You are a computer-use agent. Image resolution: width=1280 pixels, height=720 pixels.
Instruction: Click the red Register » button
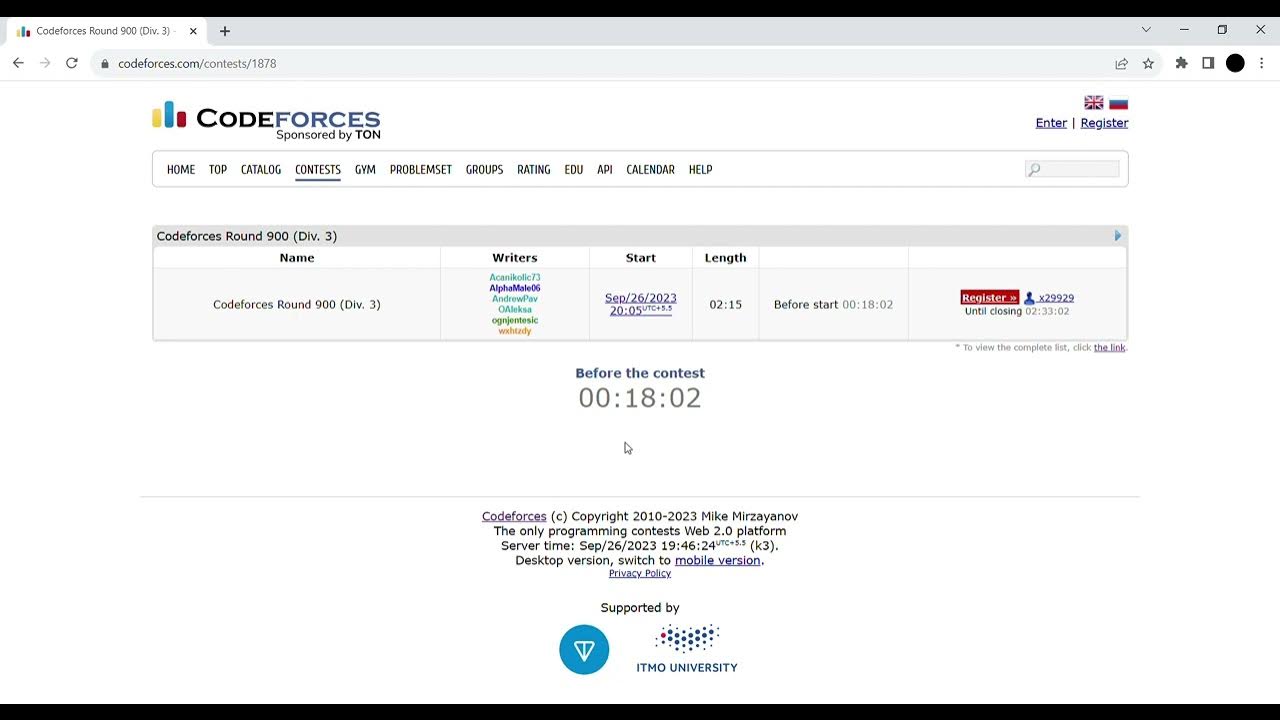989,298
